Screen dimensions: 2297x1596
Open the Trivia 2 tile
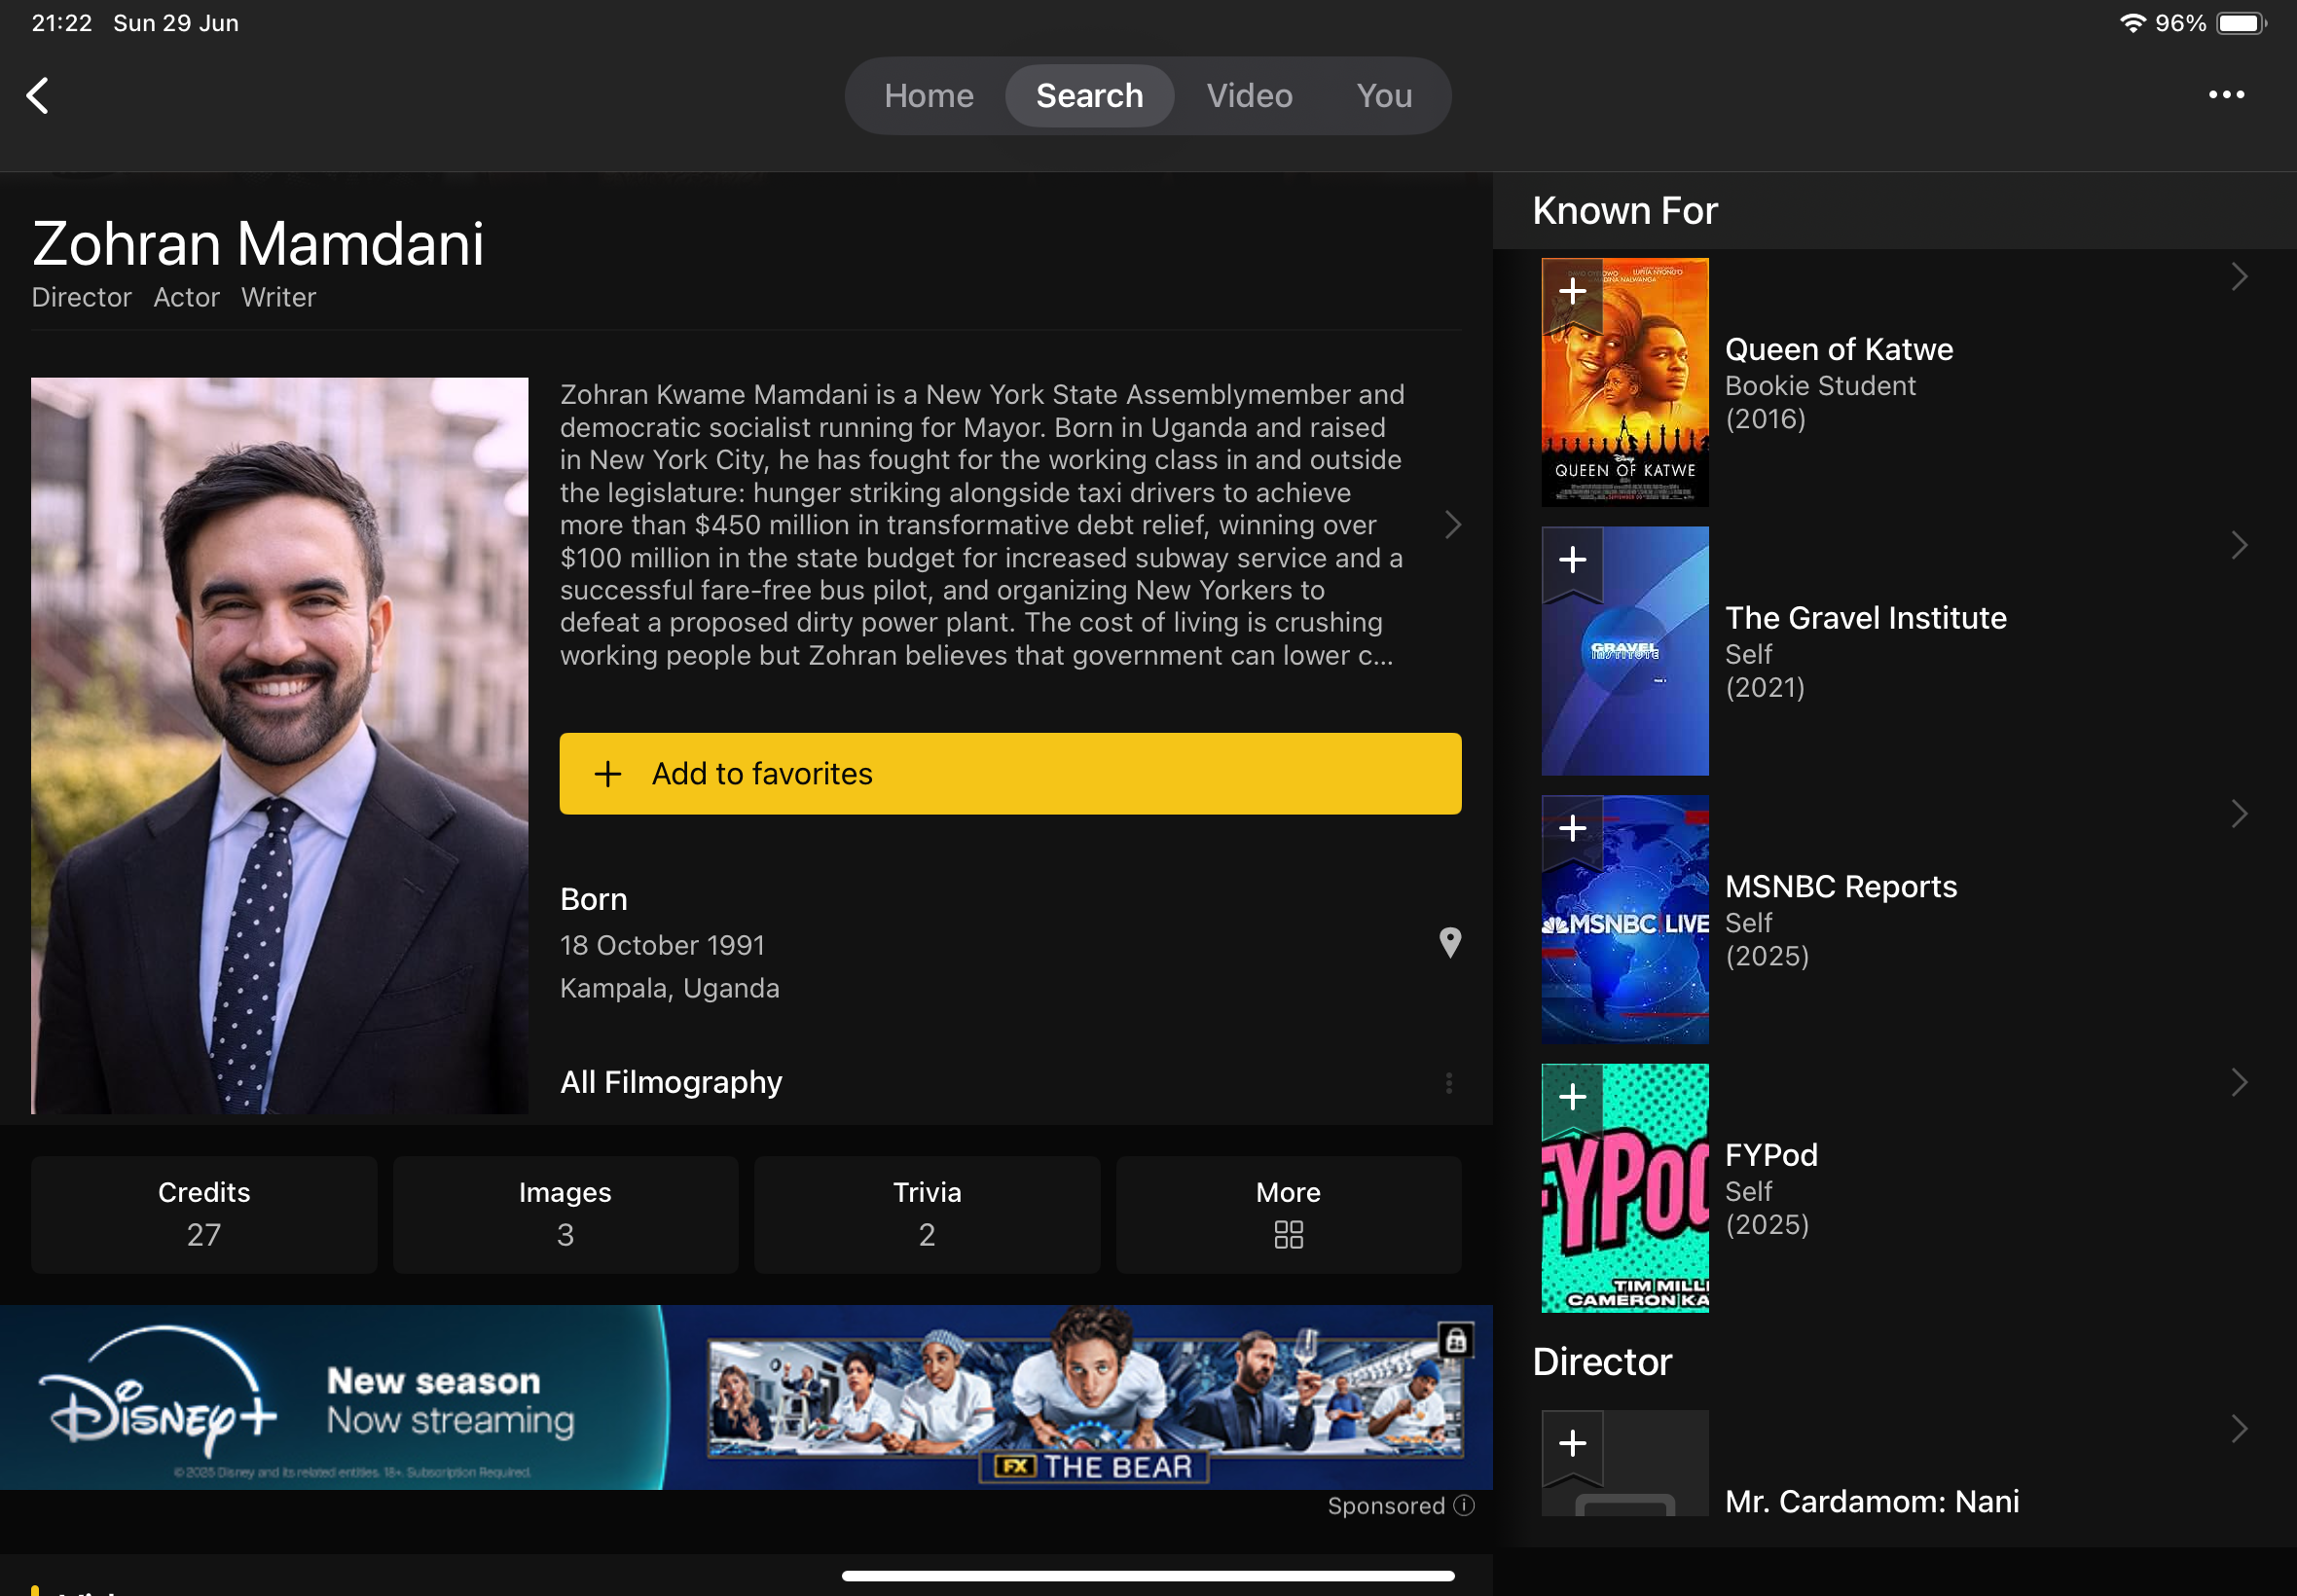coord(927,1214)
